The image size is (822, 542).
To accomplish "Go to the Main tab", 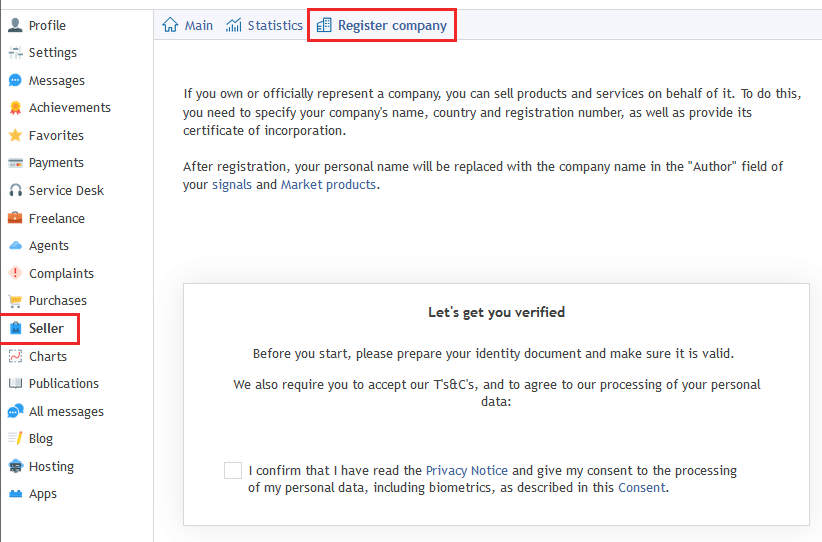I will pyautogui.click(x=187, y=25).
